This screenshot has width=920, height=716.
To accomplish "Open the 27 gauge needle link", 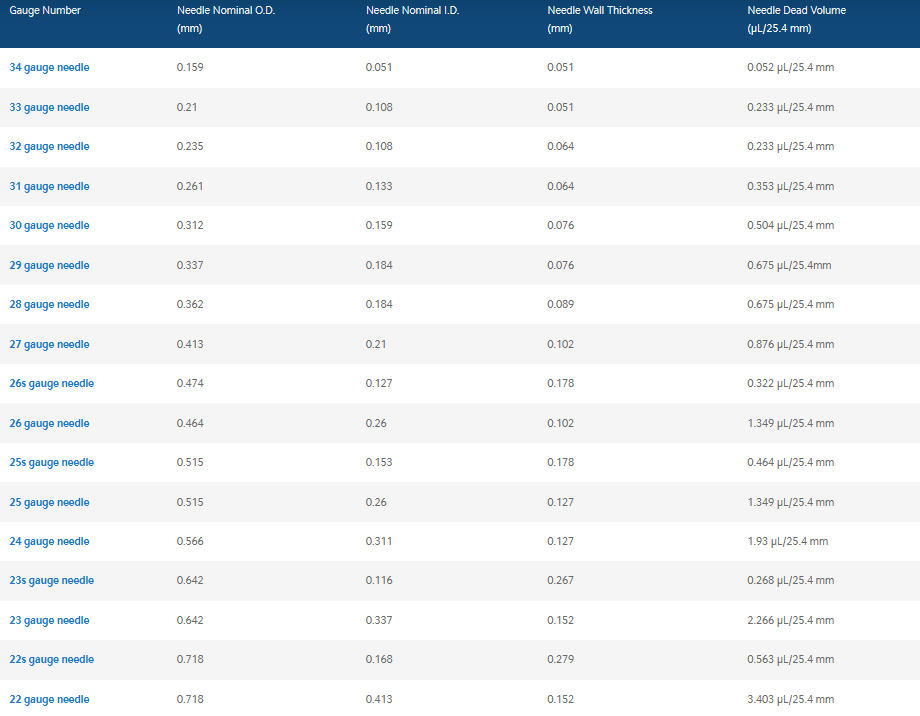I will [49, 344].
